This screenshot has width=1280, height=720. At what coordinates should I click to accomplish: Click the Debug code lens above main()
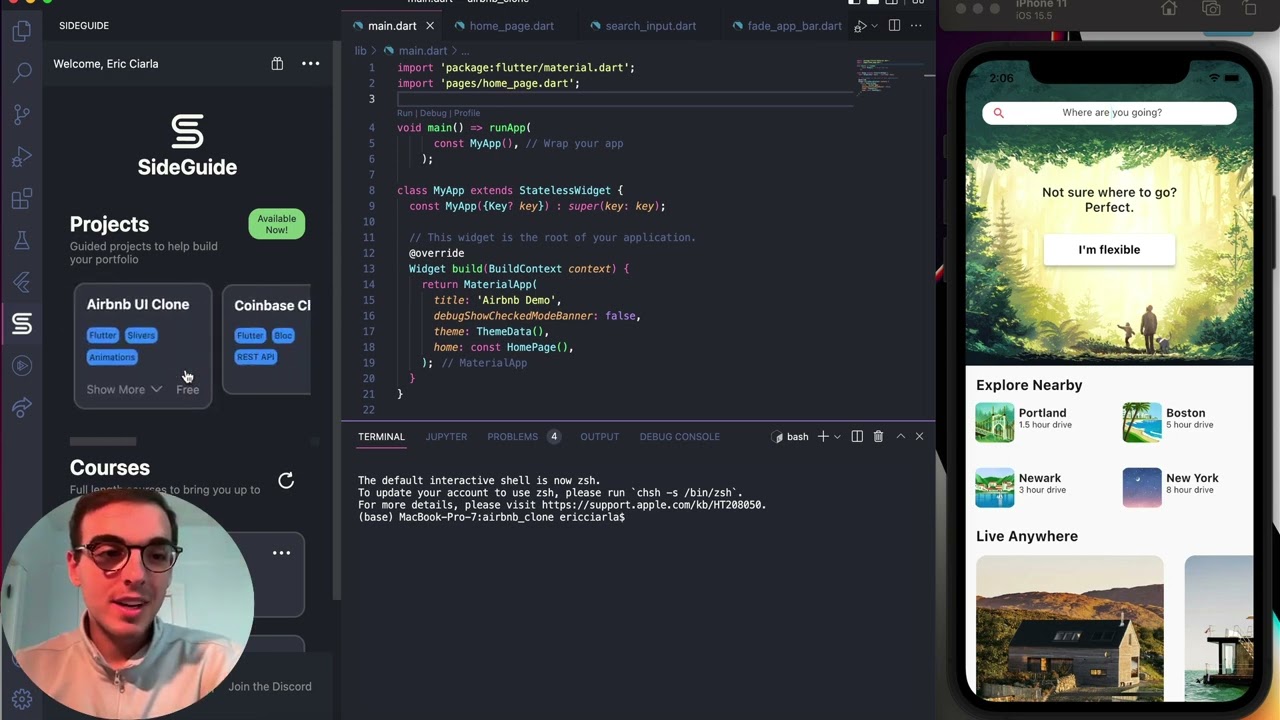click(x=433, y=113)
